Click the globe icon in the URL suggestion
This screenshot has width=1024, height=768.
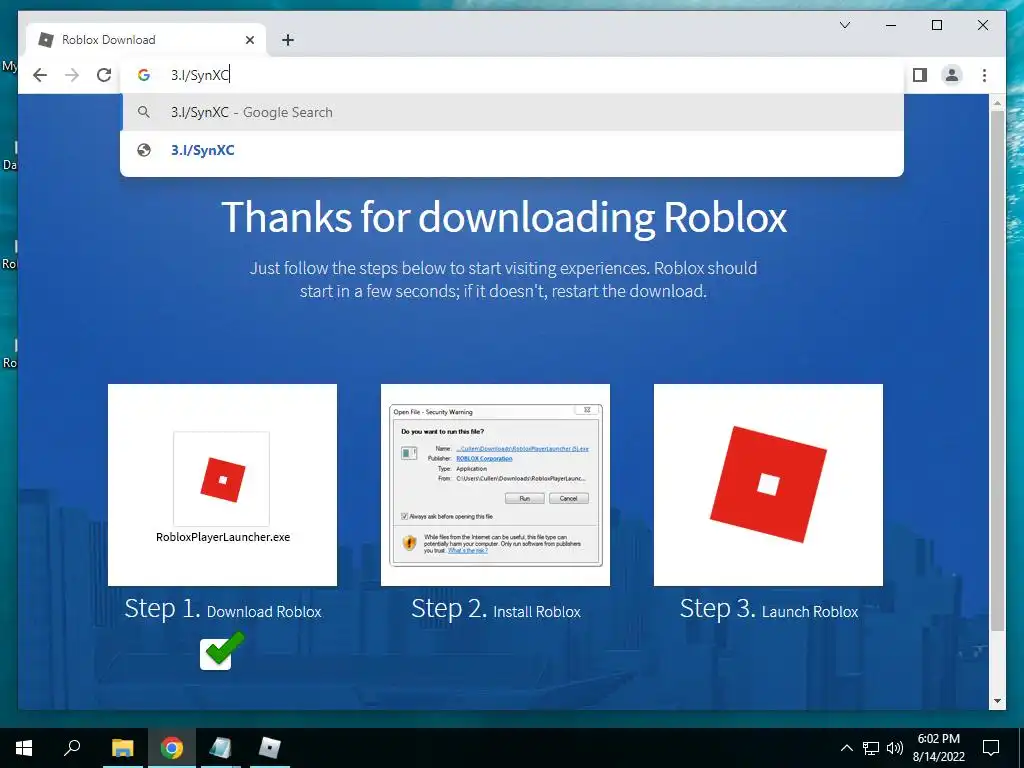[x=144, y=150]
